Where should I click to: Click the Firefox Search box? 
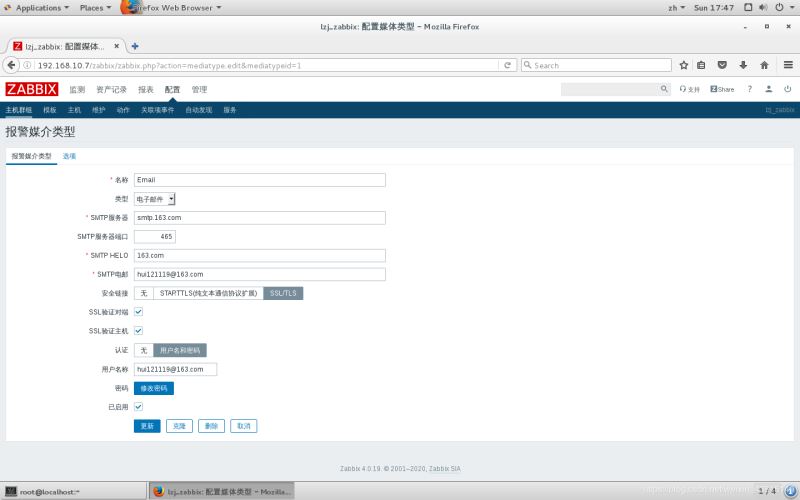pos(596,65)
